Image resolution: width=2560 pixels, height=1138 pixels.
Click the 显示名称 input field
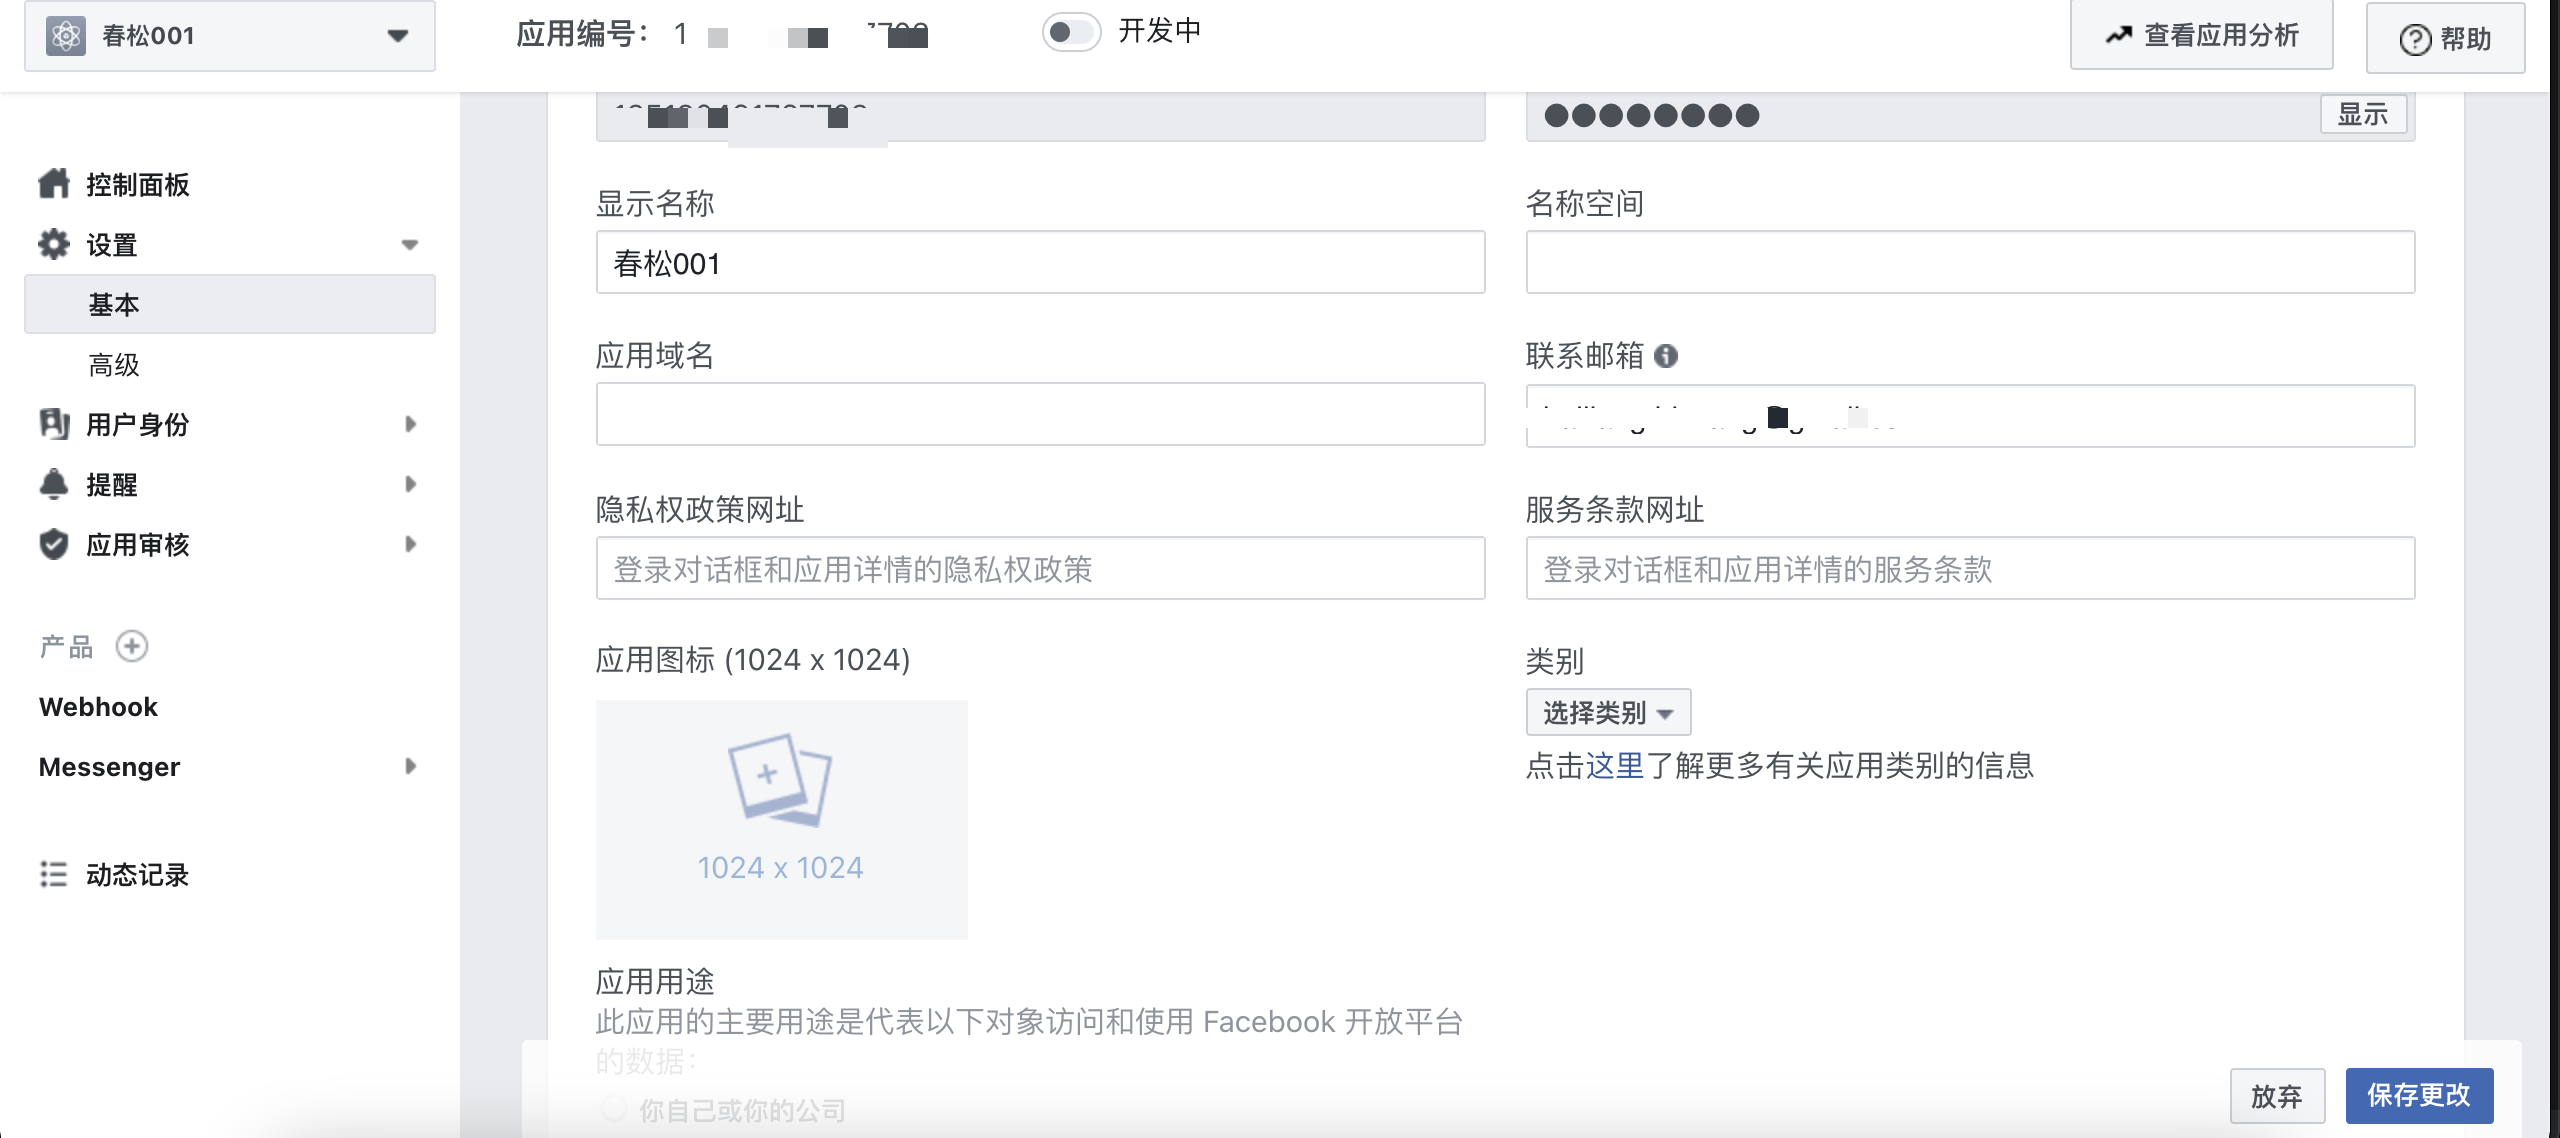tap(1040, 262)
